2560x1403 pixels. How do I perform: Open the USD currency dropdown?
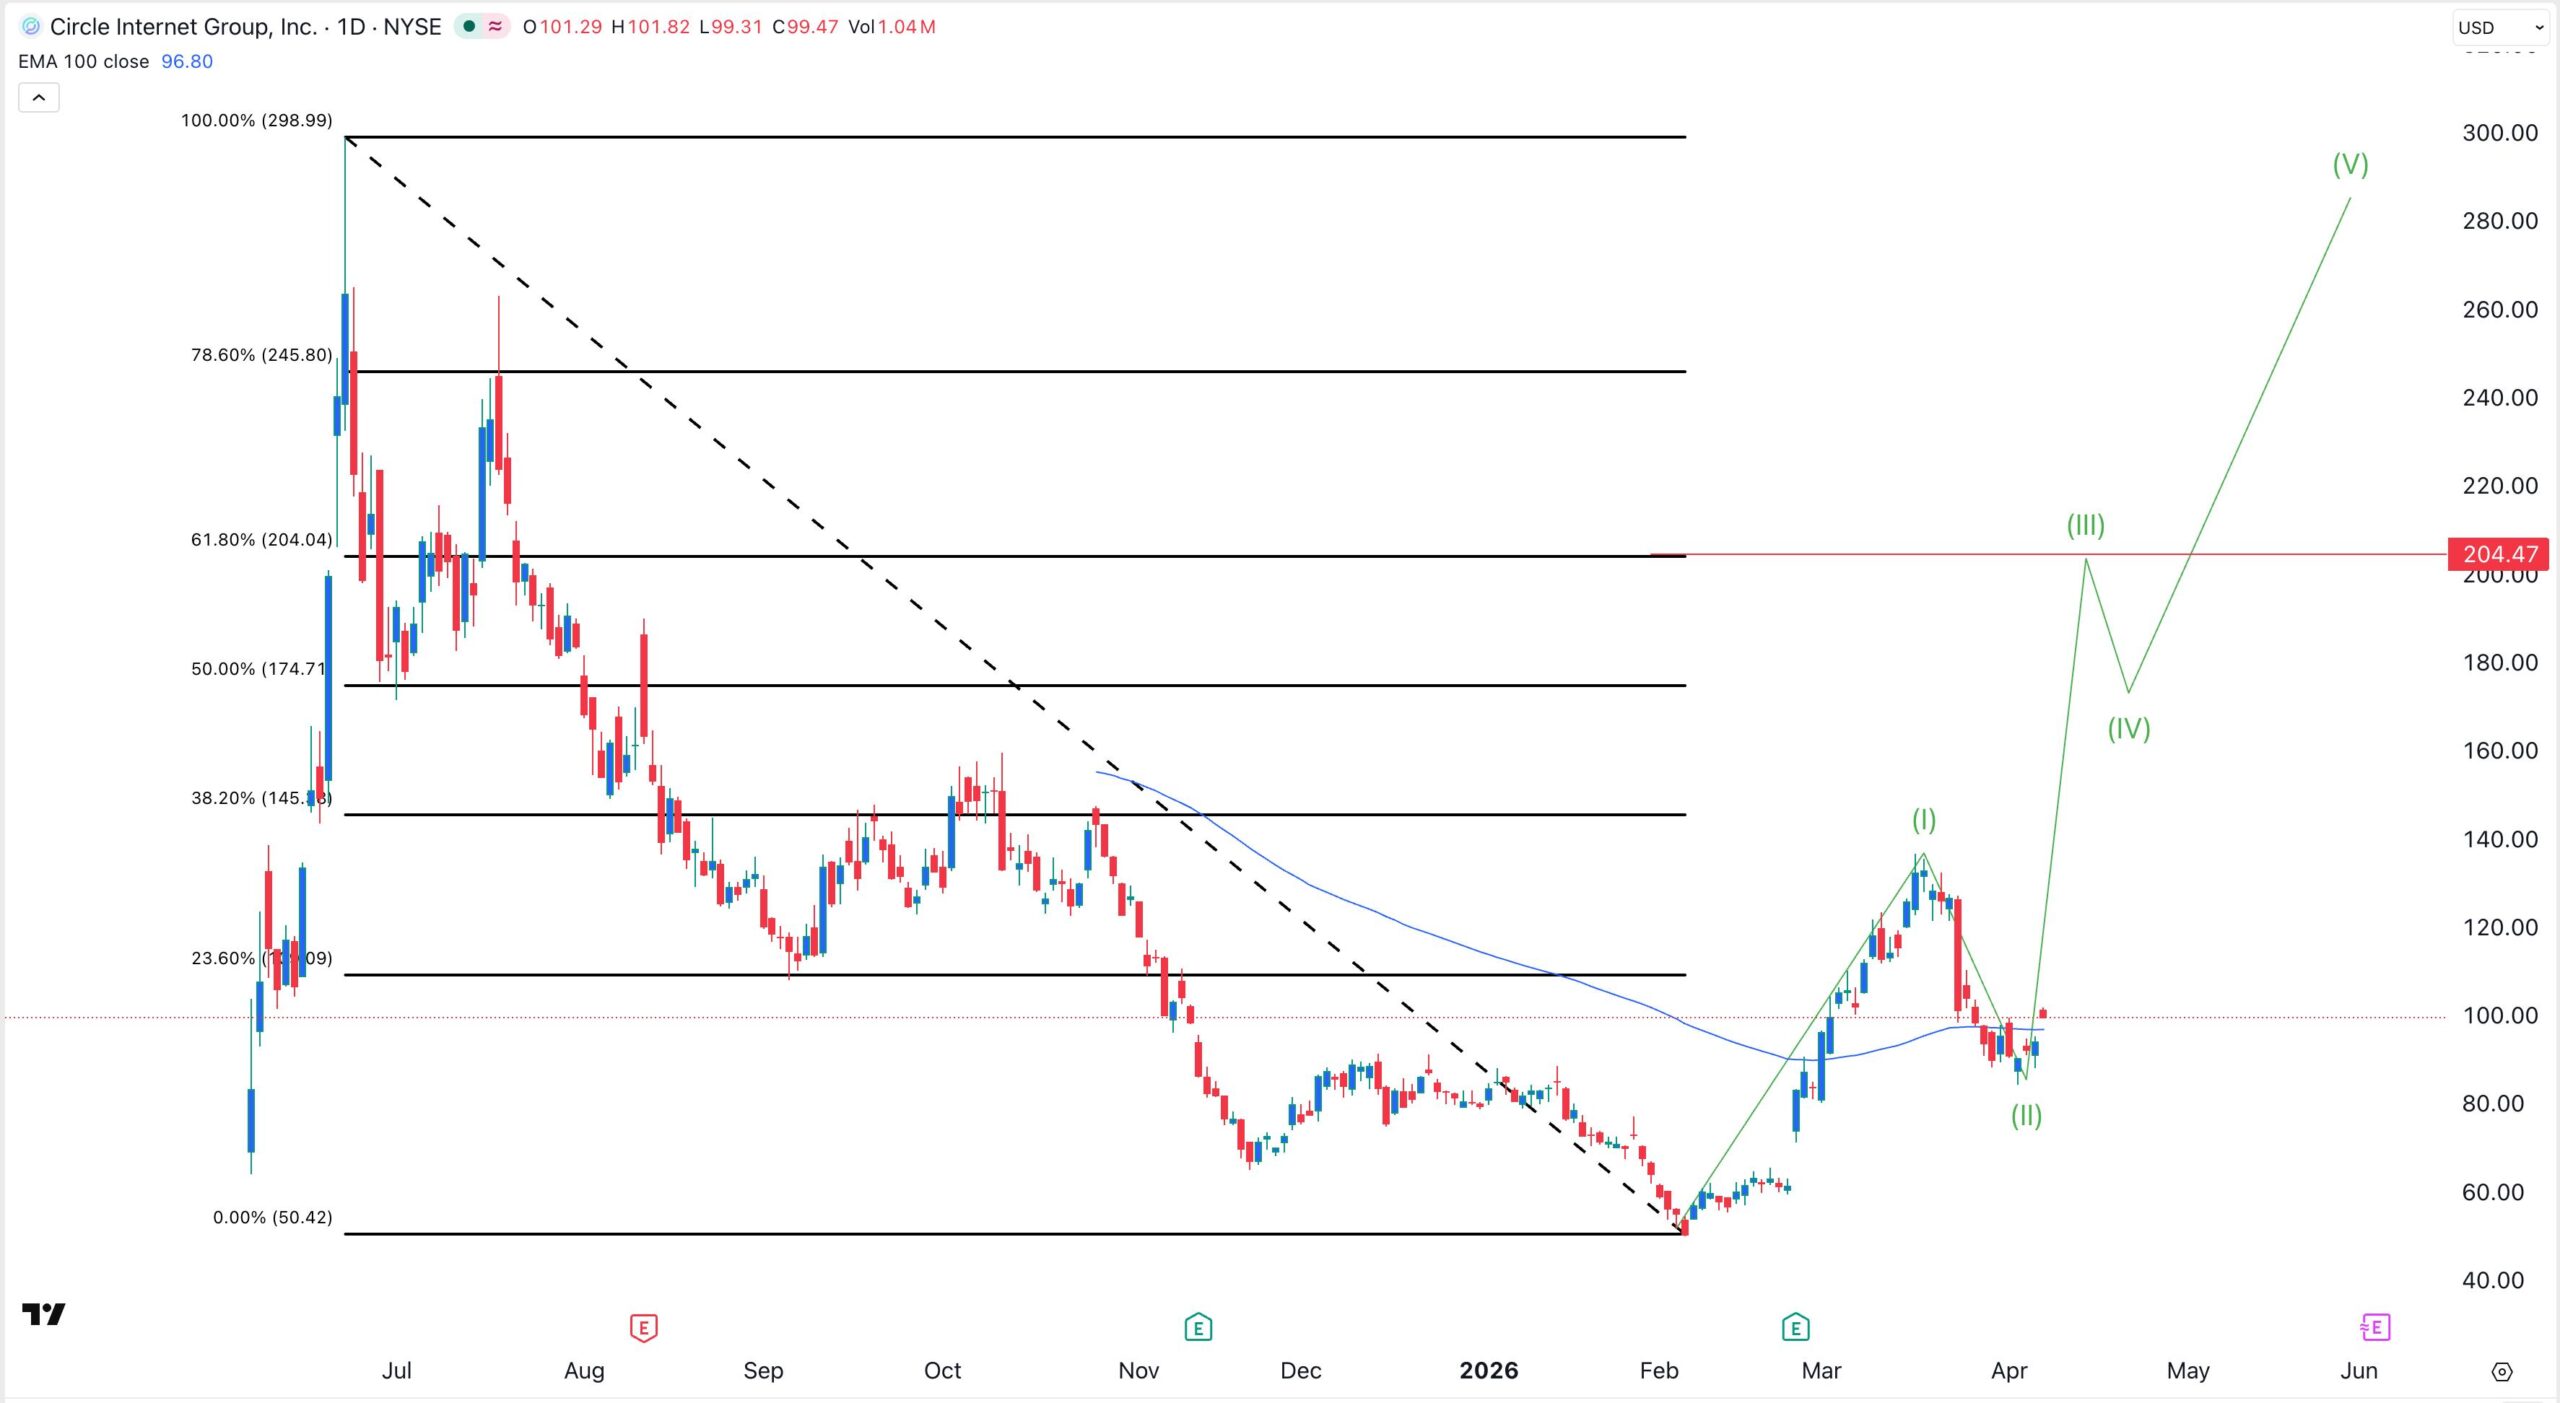point(2500,28)
